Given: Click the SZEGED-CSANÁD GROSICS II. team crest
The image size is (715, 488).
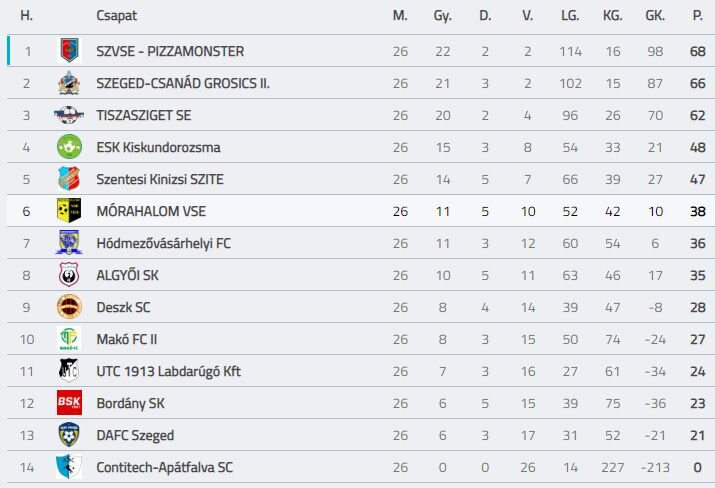Looking at the screenshot, I should [x=69, y=83].
